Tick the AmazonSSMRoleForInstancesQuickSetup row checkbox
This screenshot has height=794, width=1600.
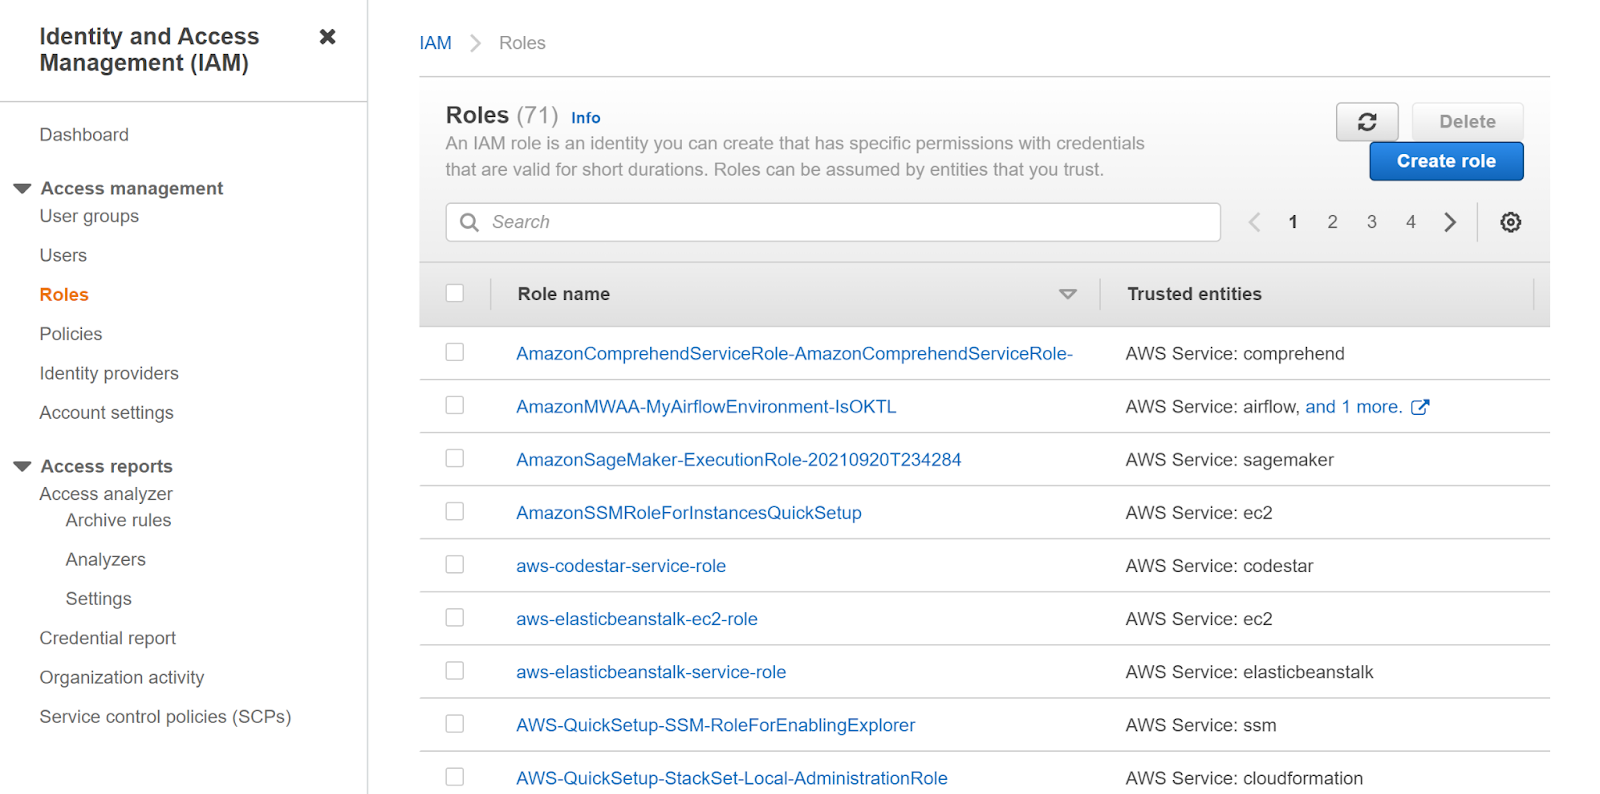(x=455, y=511)
